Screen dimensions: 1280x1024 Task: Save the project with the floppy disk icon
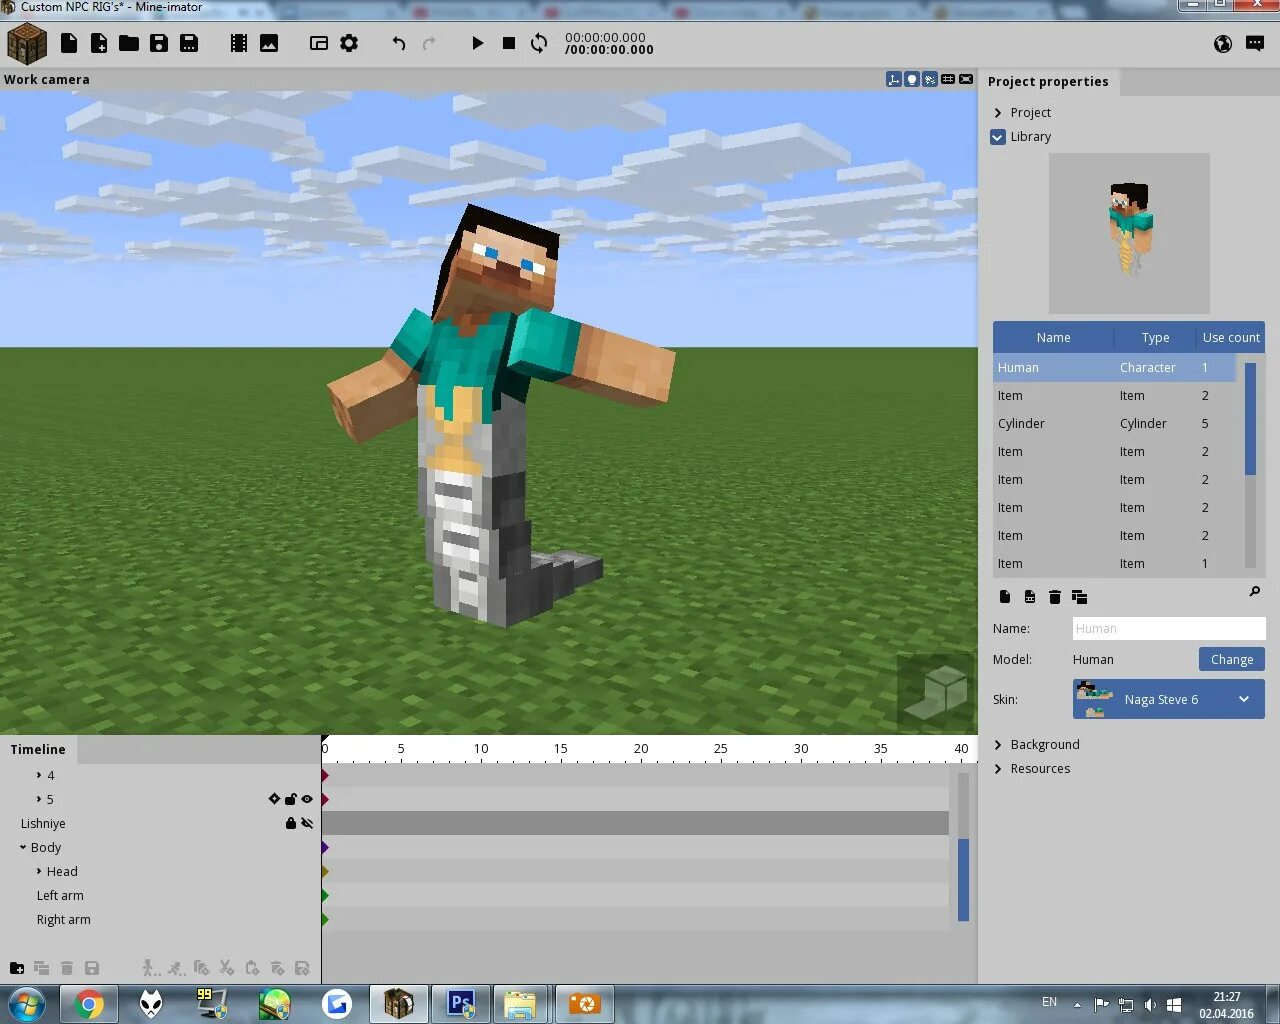pos(159,43)
